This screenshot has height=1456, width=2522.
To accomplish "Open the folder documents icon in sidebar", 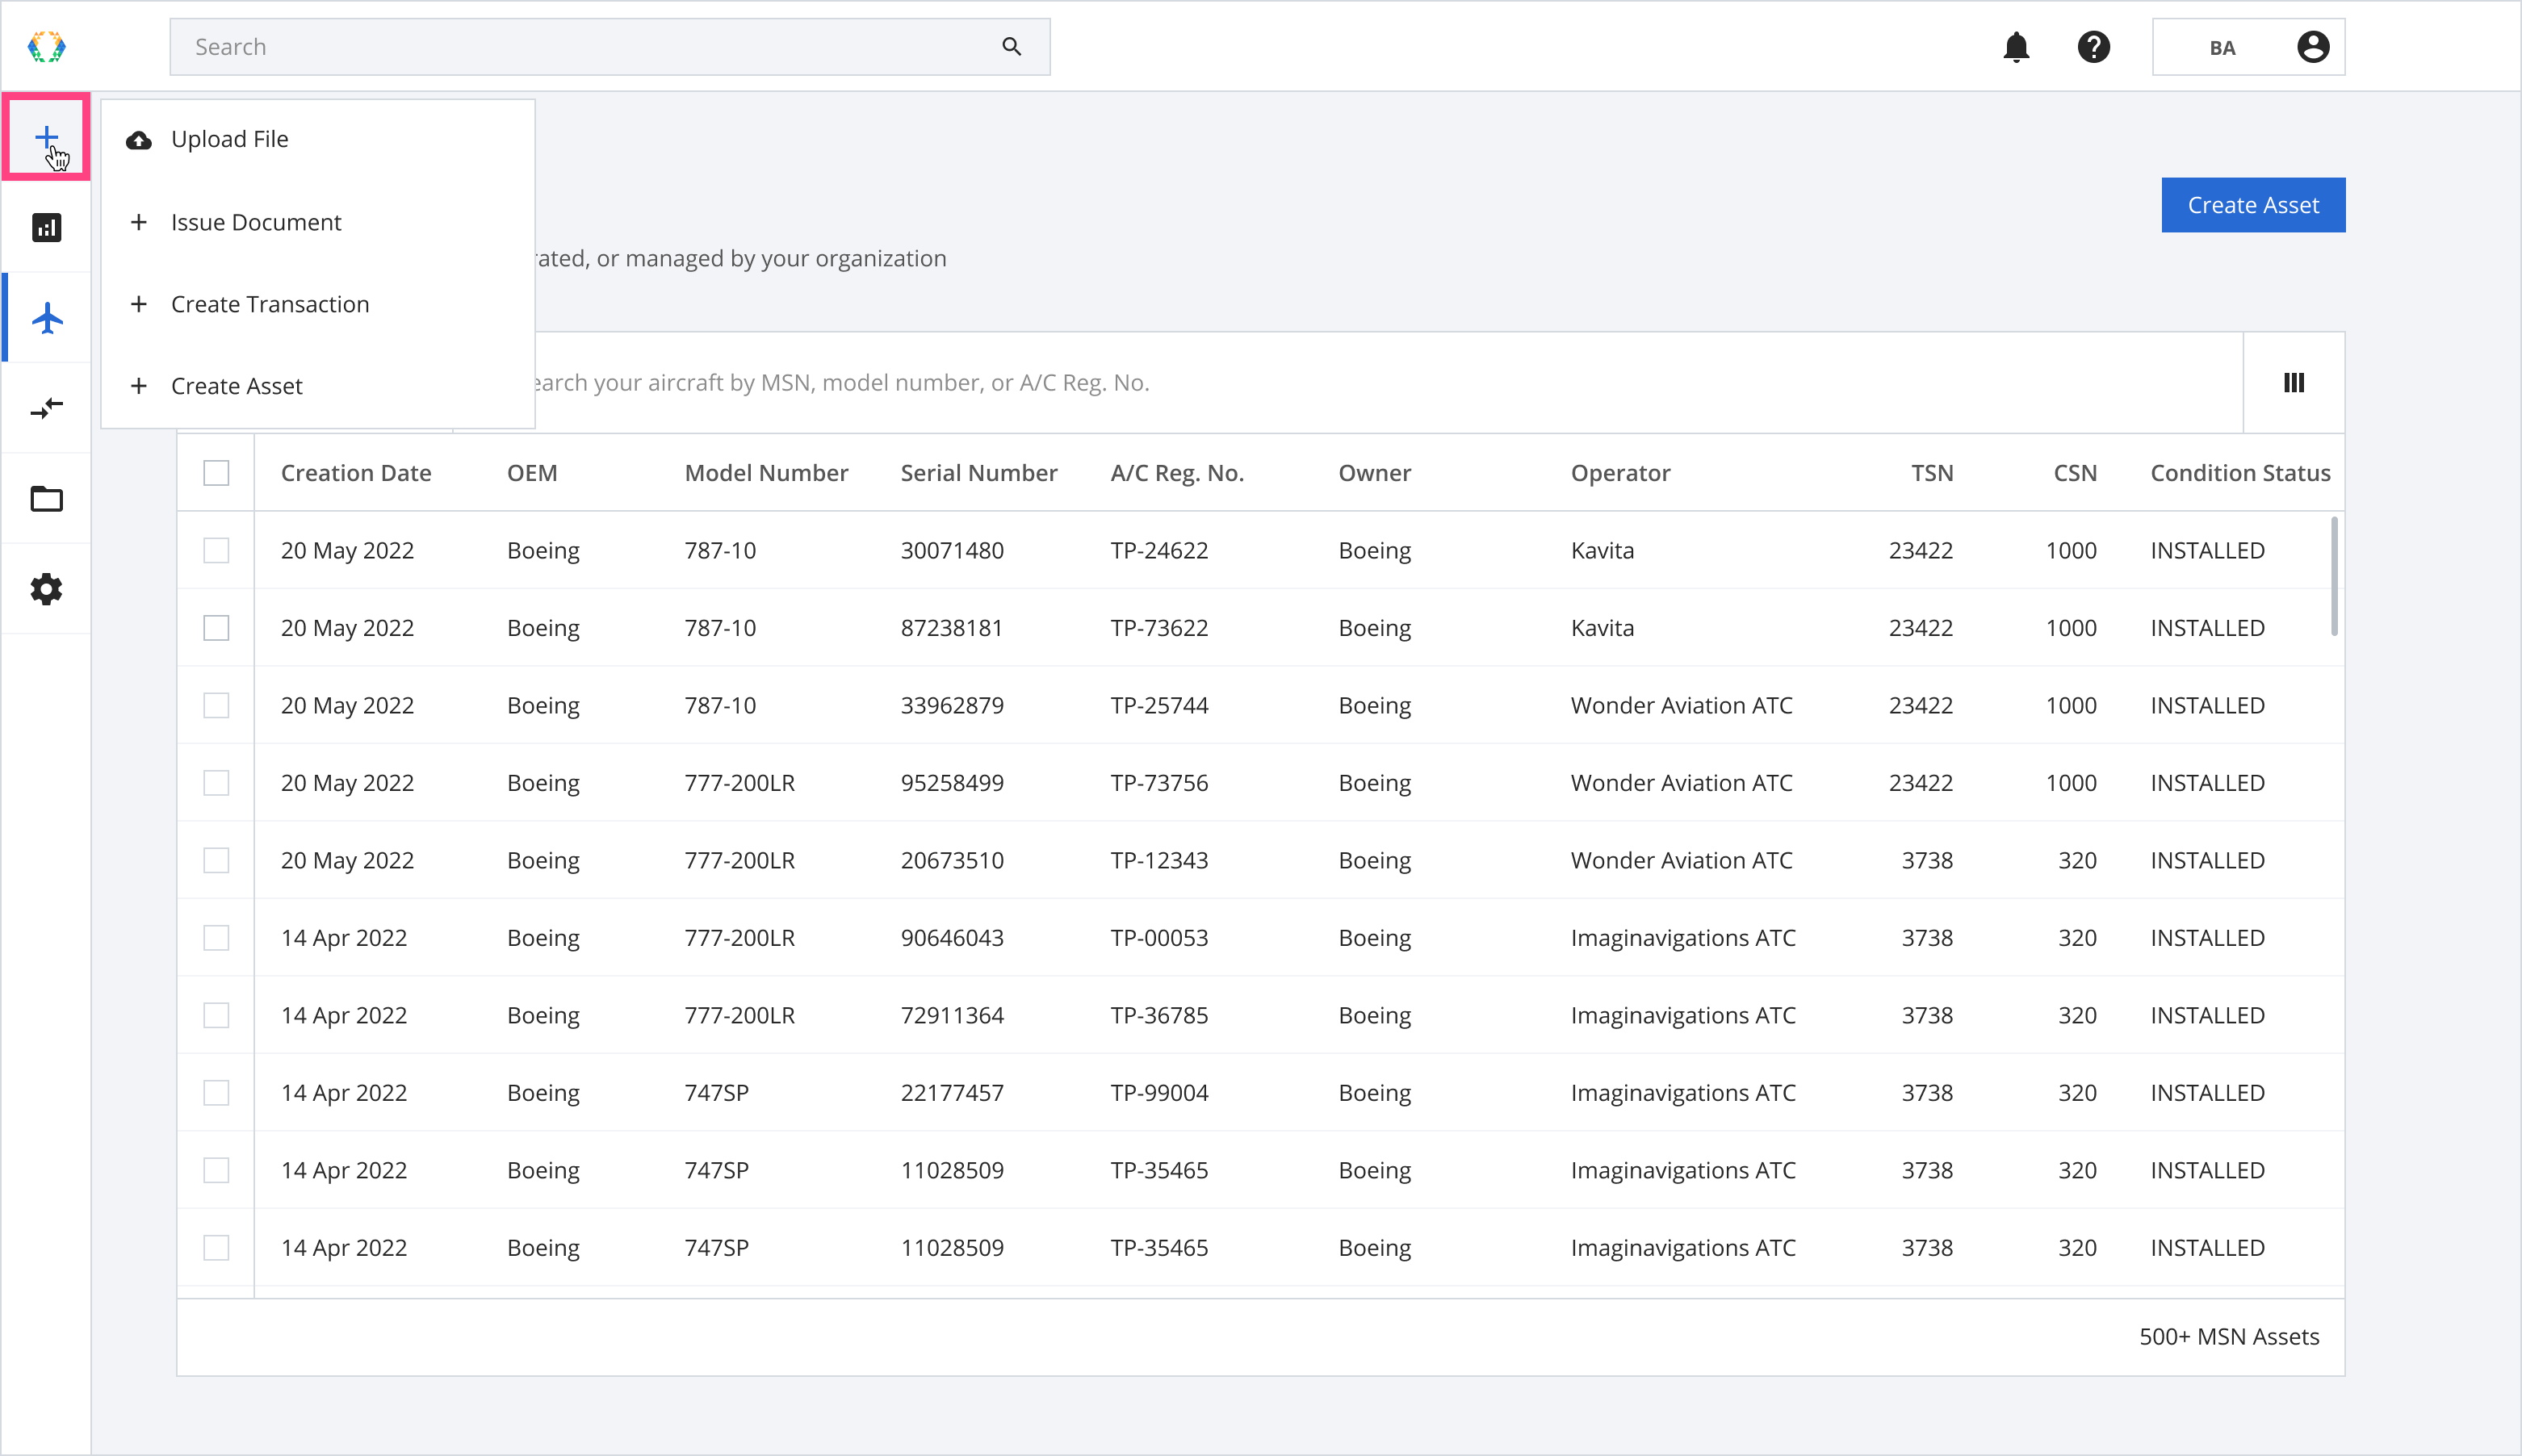I will coord(47,498).
